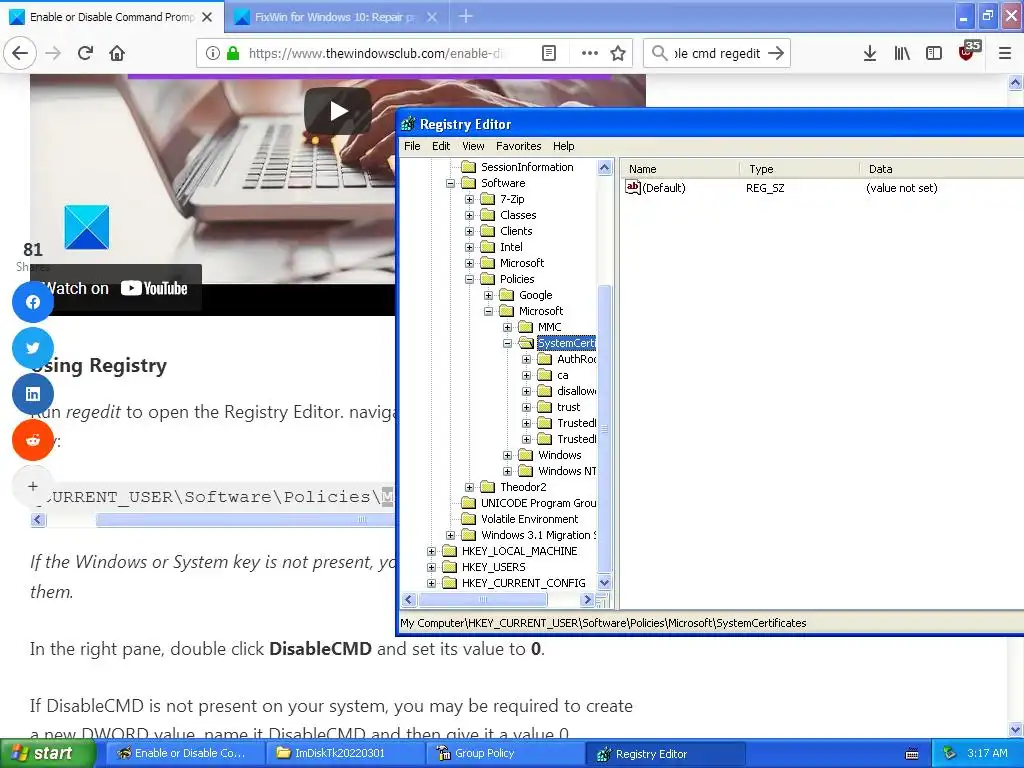Click the Name column header
This screenshot has width=1024, height=768.
(679, 168)
